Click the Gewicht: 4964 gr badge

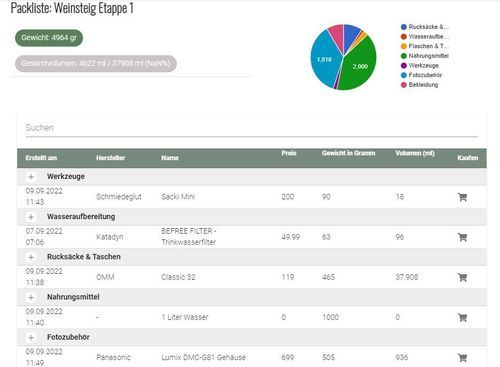pos(49,38)
